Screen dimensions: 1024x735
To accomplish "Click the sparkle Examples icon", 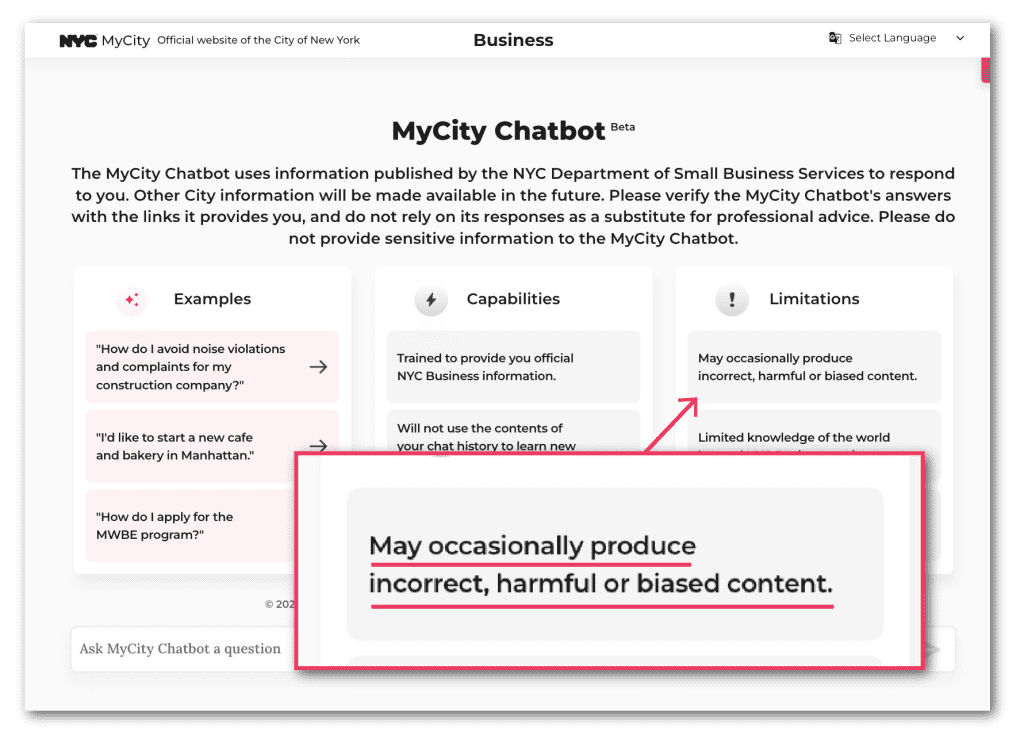I will tap(132, 300).
